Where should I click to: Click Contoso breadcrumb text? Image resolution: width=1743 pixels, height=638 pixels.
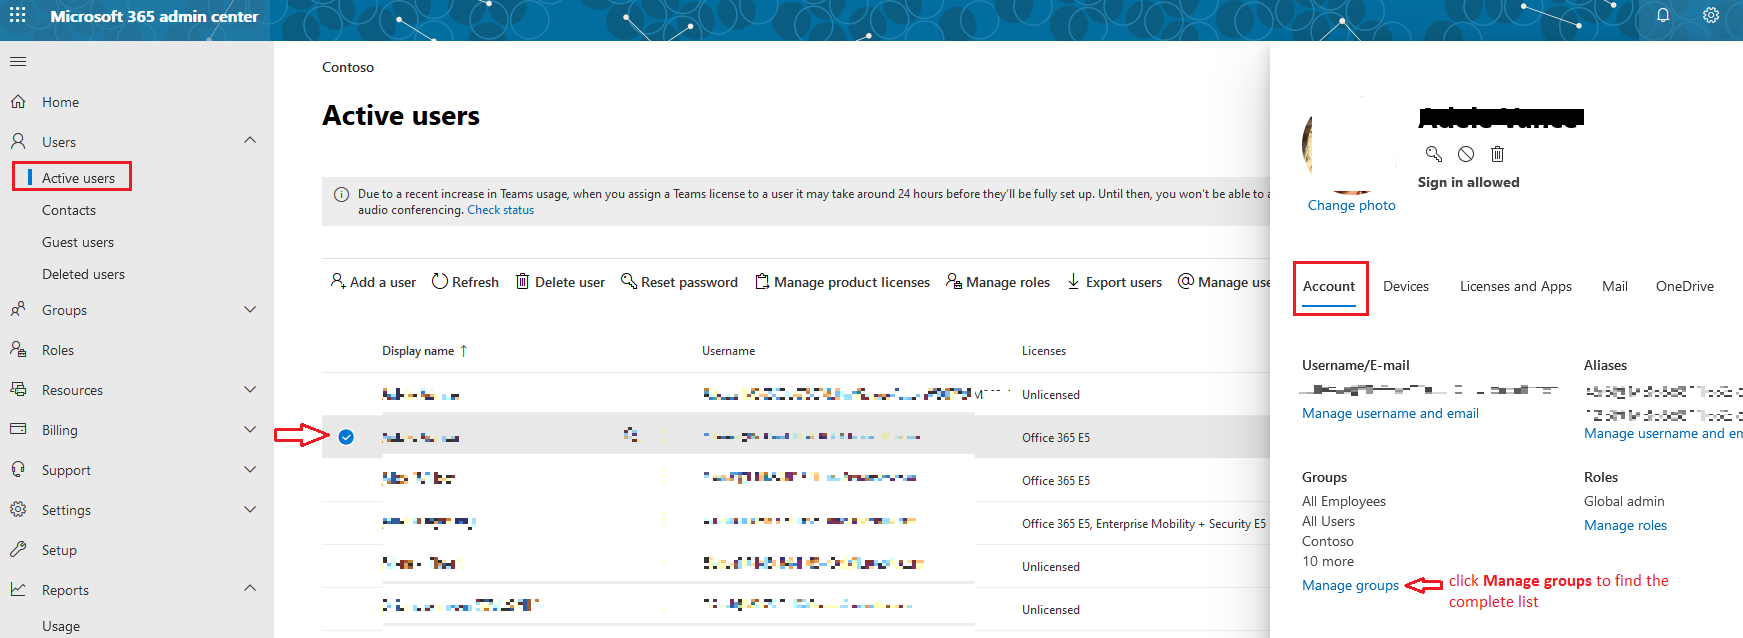point(348,67)
